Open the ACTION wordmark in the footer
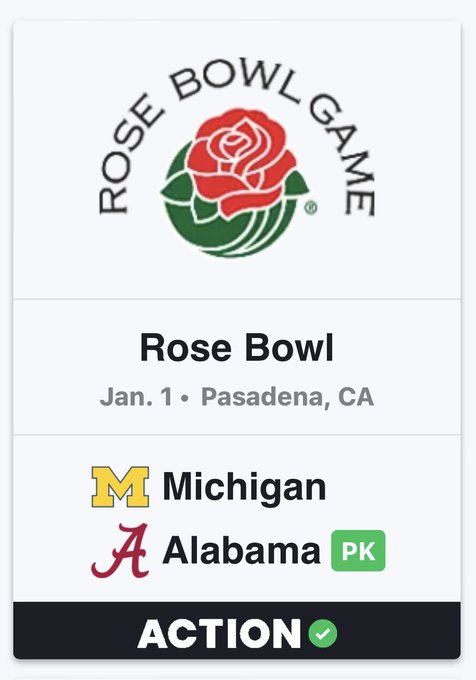The height and width of the screenshot is (680, 476). pos(219,634)
